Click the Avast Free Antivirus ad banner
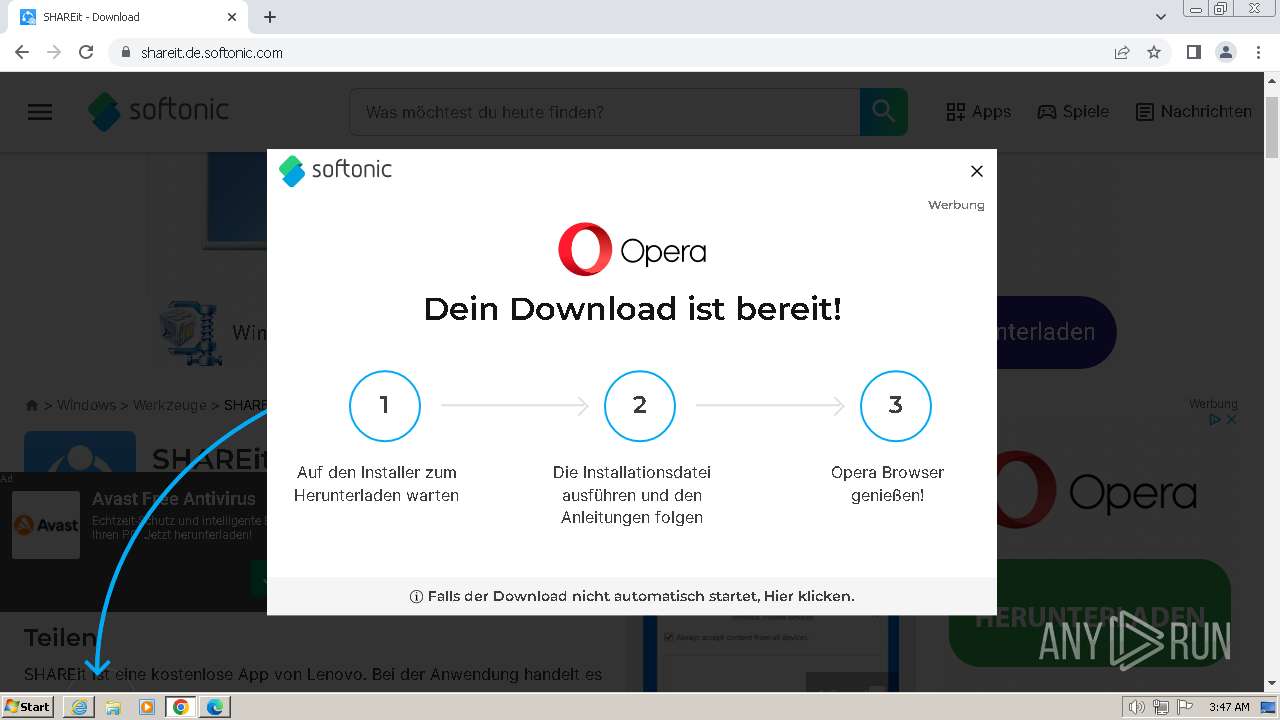Viewport: 1280px width, 720px height. tap(134, 542)
